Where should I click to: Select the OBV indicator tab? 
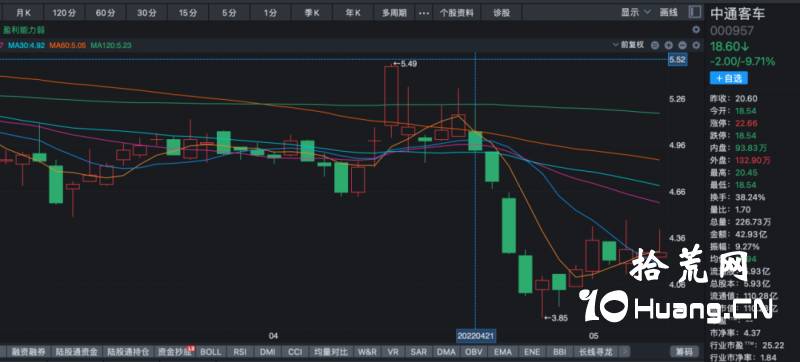click(474, 352)
